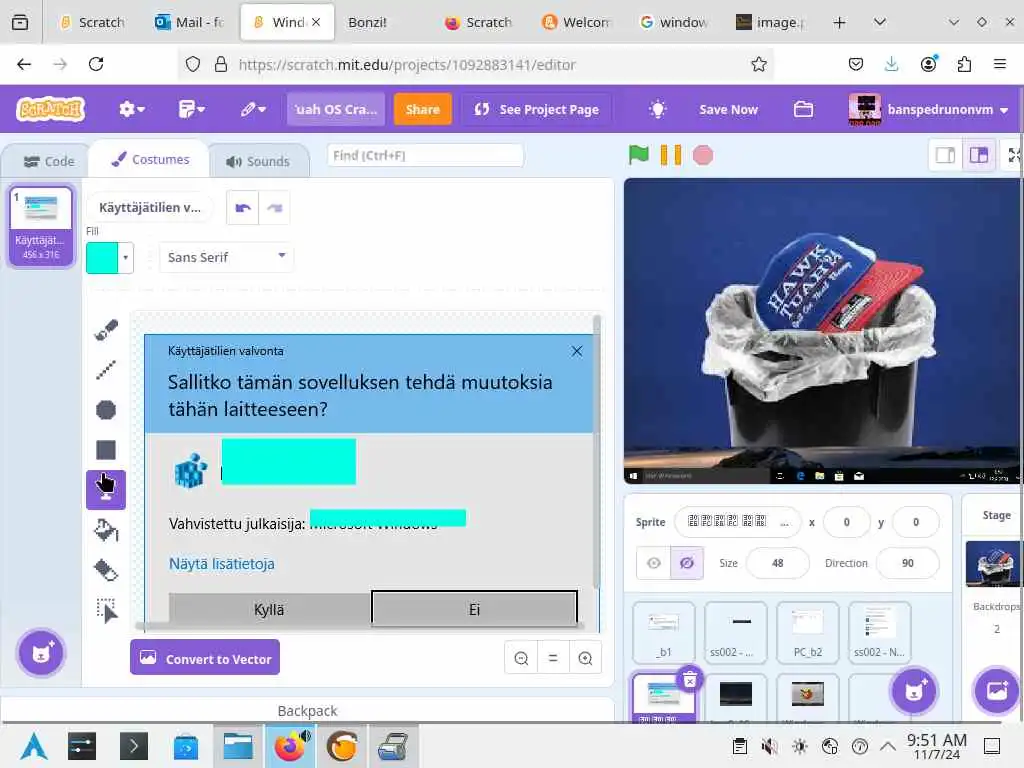
Task: Click the Undo arrow button
Action: click(x=243, y=208)
